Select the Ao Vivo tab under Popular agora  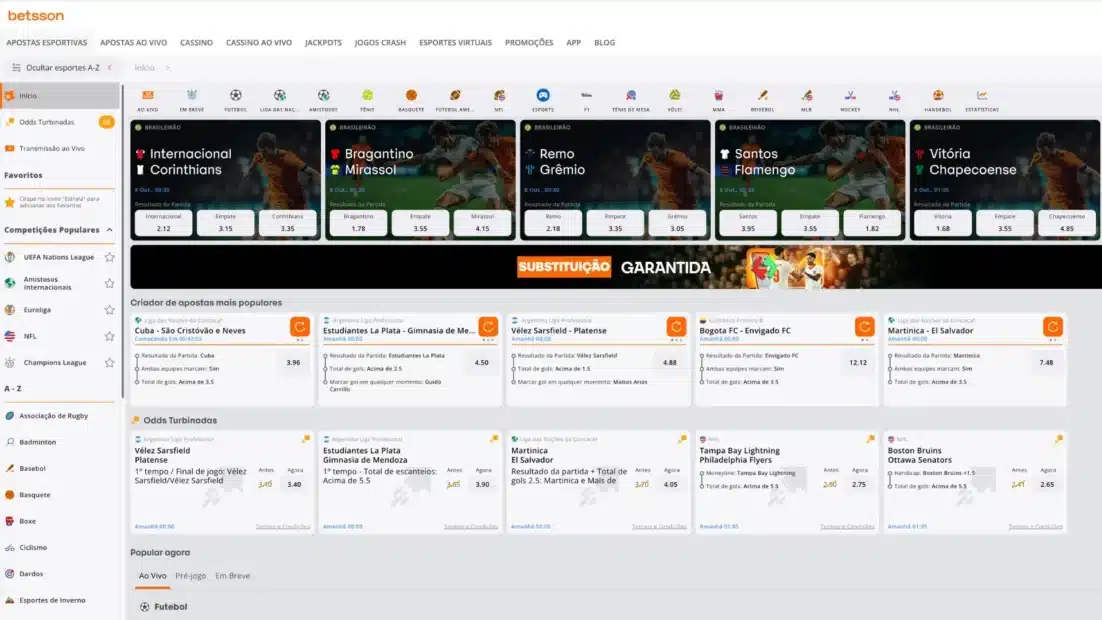[153, 576]
